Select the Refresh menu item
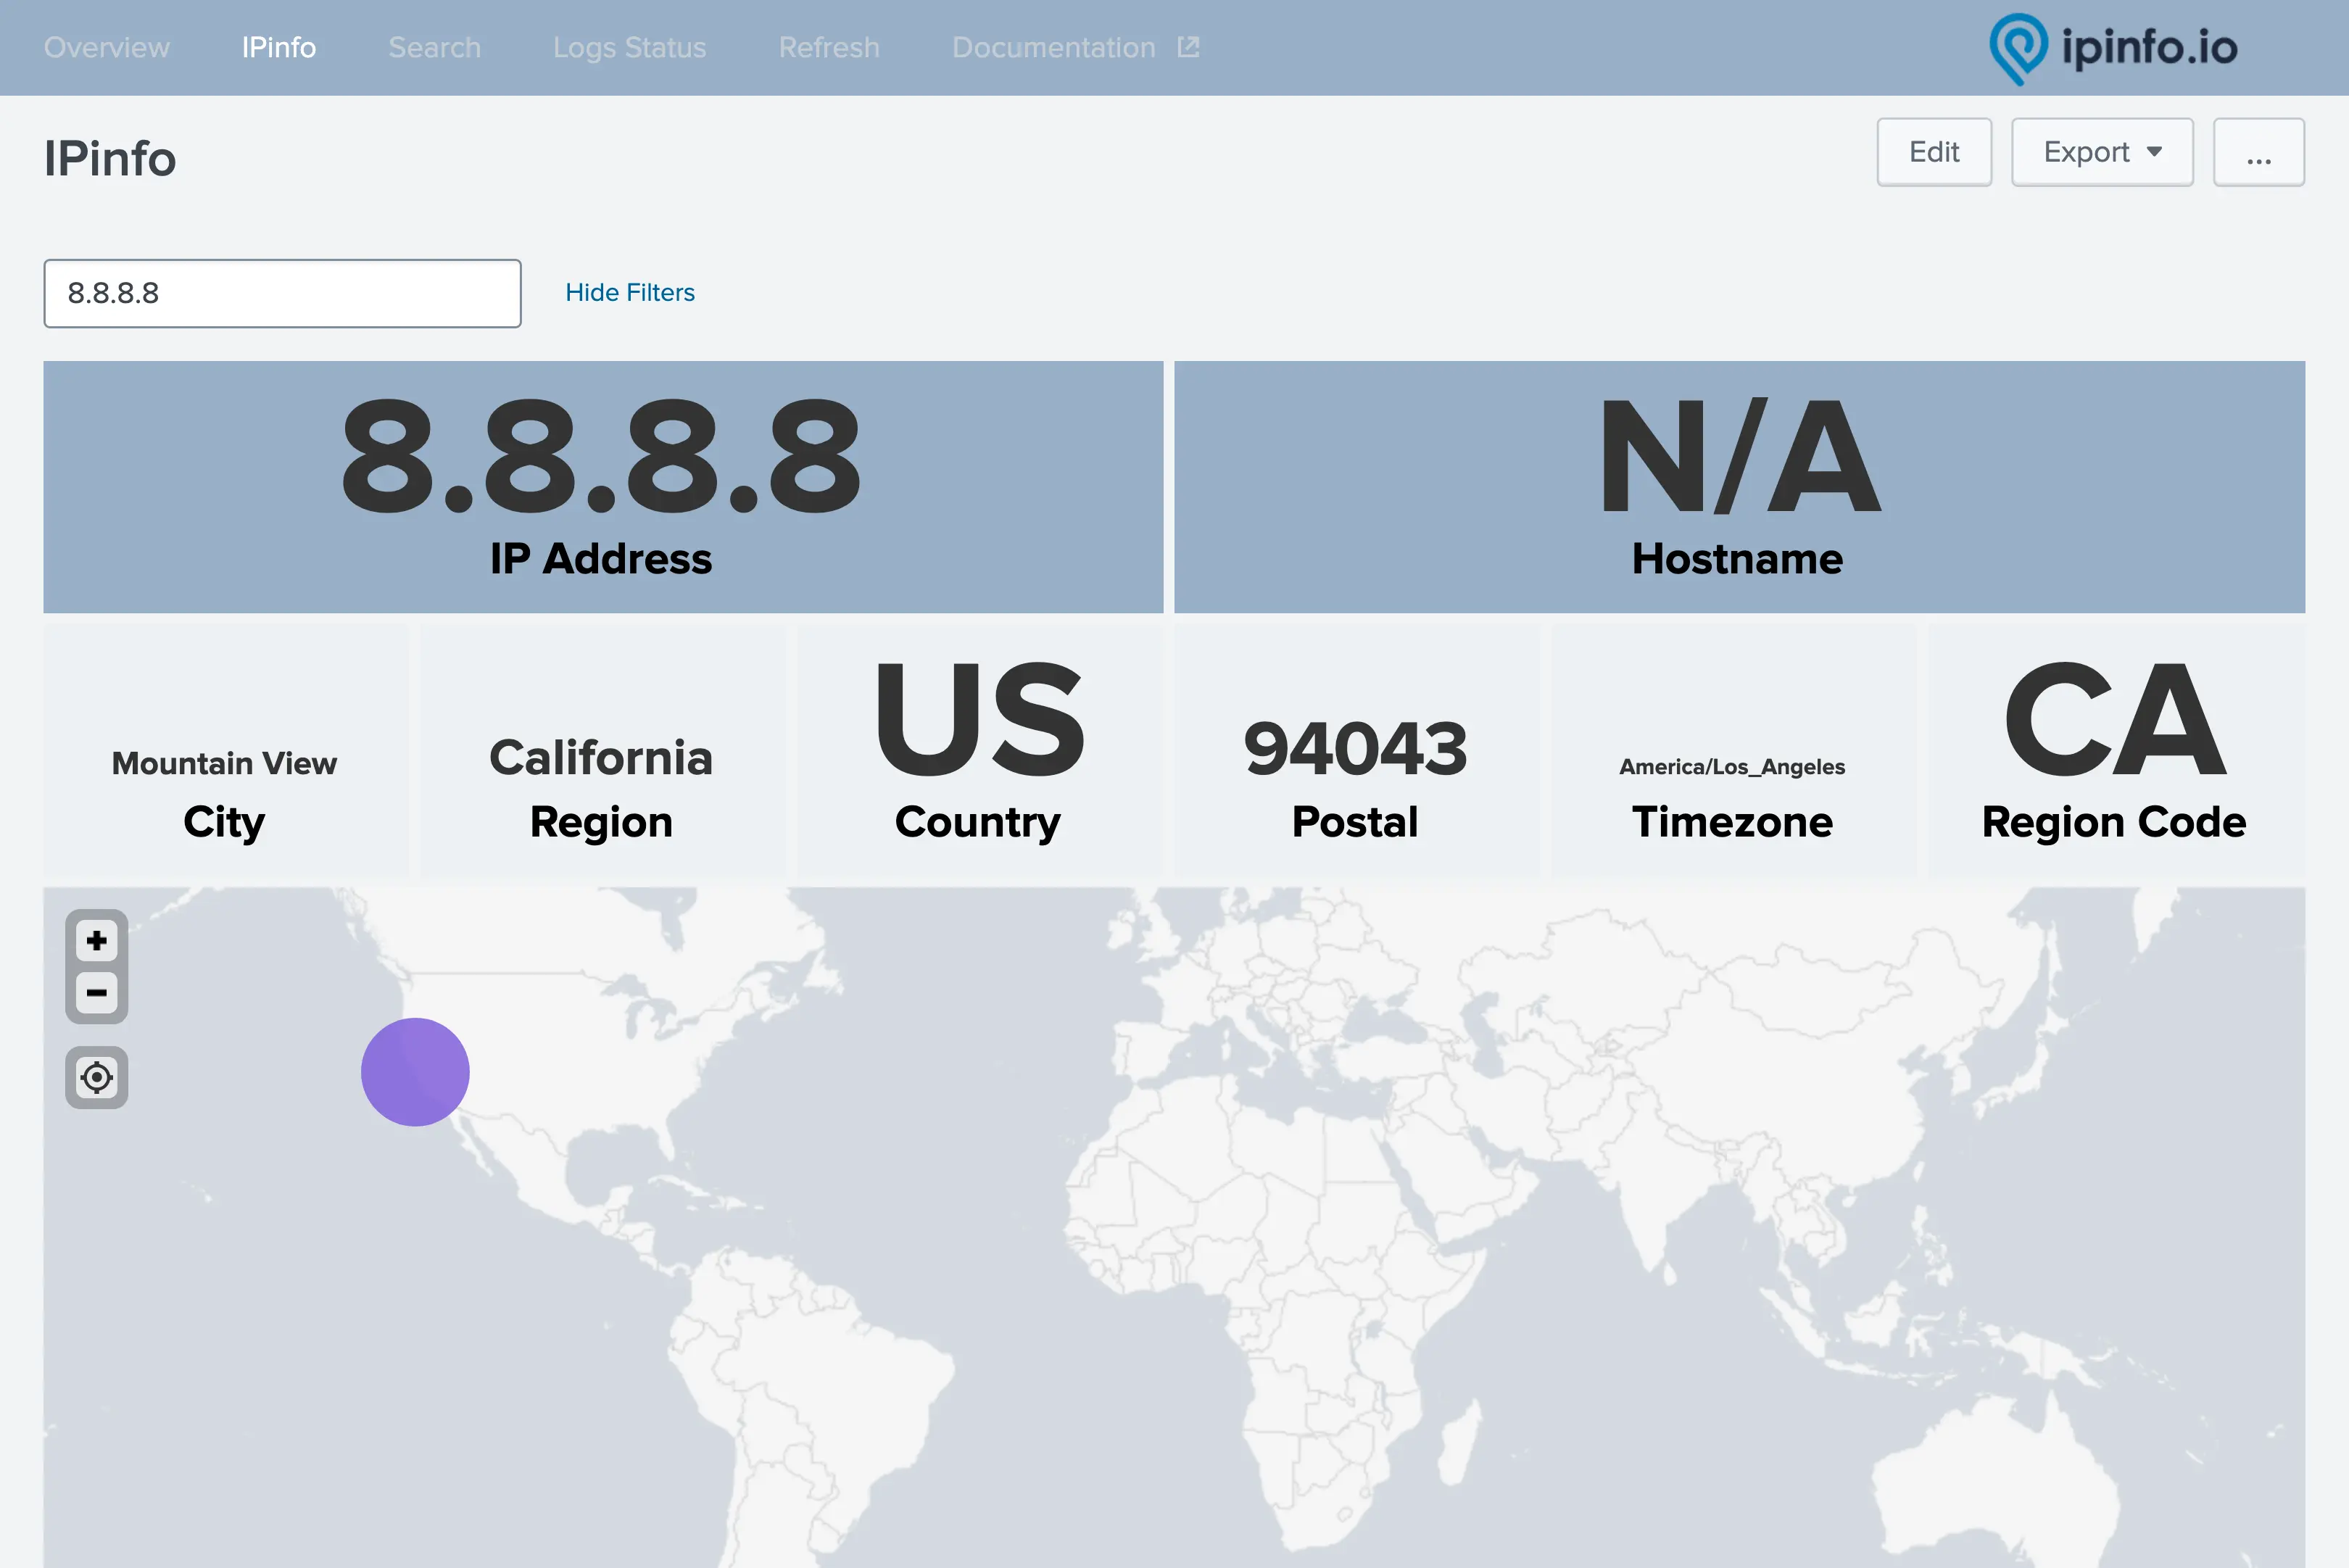Image resolution: width=2349 pixels, height=1568 pixels. coord(829,47)
